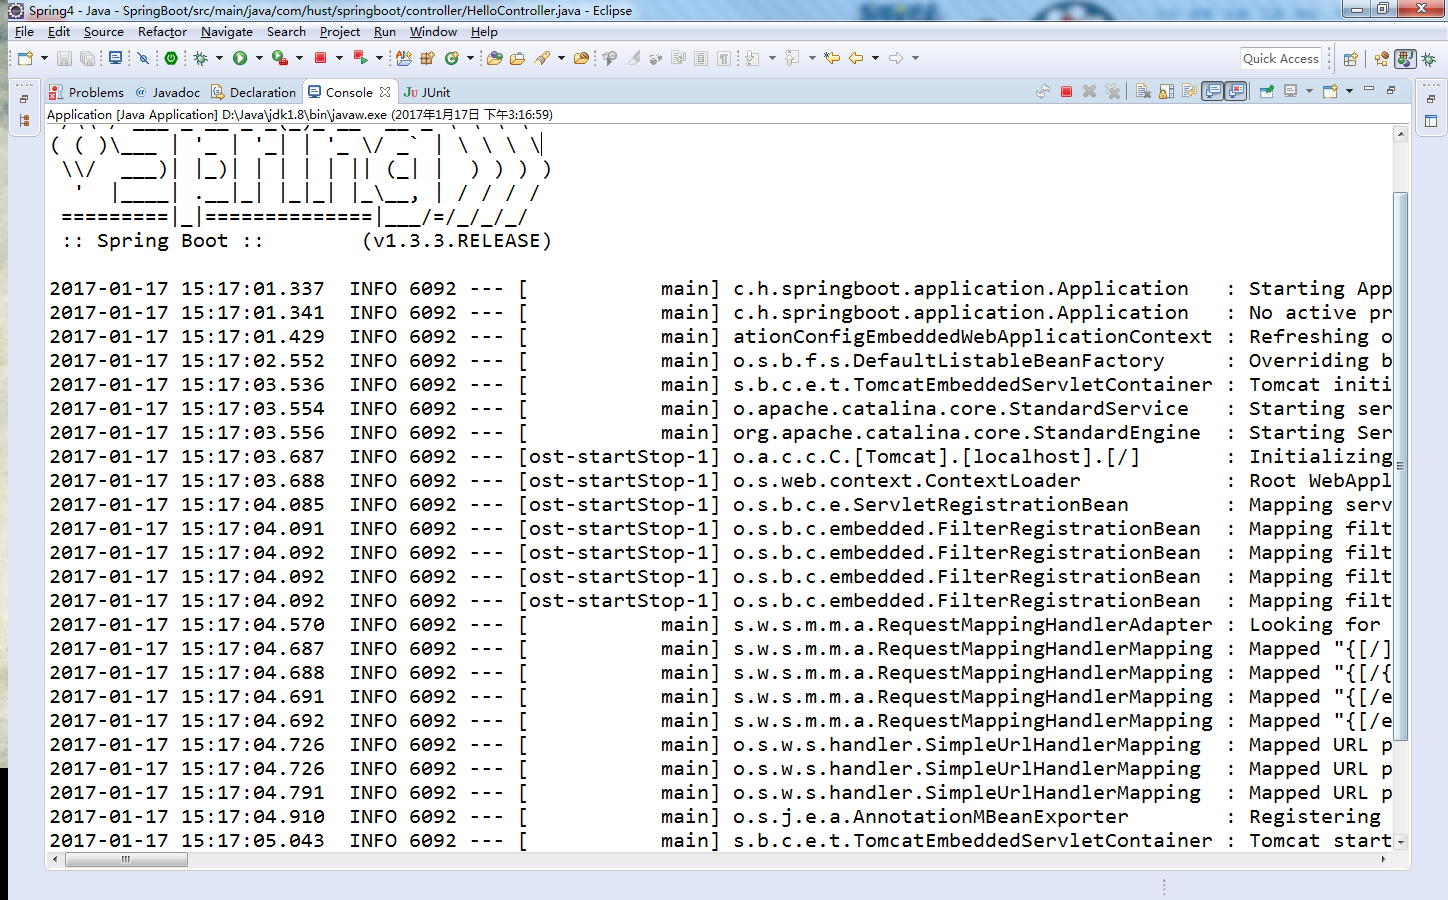Click Remove All Terminated Launches icon
Screen dimensions: 1448x900
(x=1112, y=92)
